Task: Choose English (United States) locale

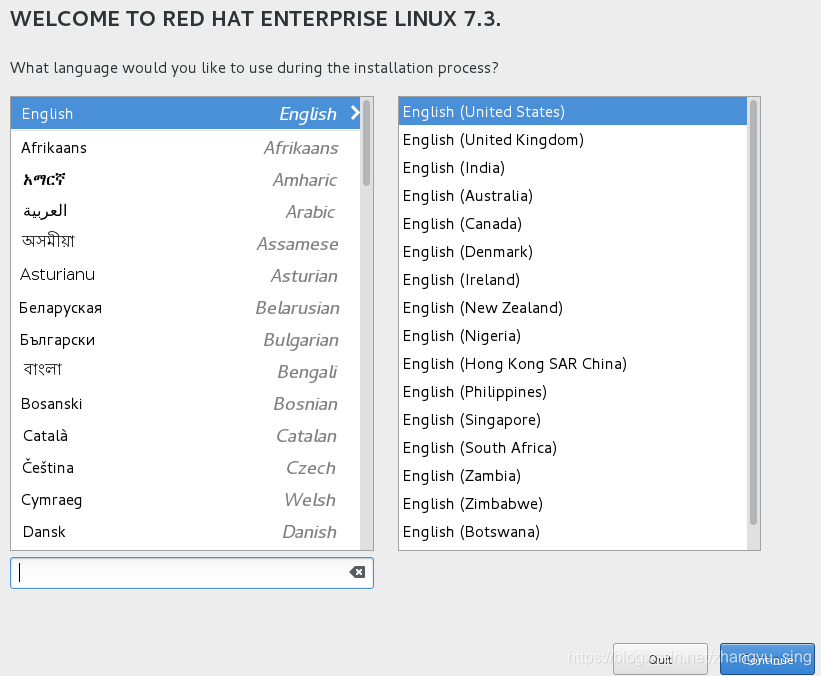Action: click(x=573, y=112)
